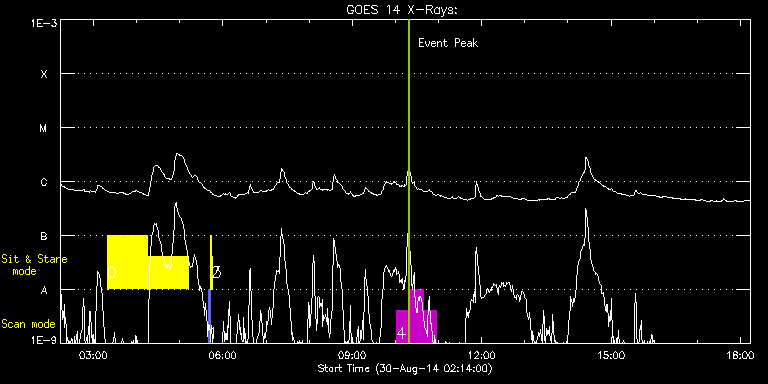The width and height of the screenshot is (768, 384).
Task: Click the M flare class axis label
Action: pos(44,128)
